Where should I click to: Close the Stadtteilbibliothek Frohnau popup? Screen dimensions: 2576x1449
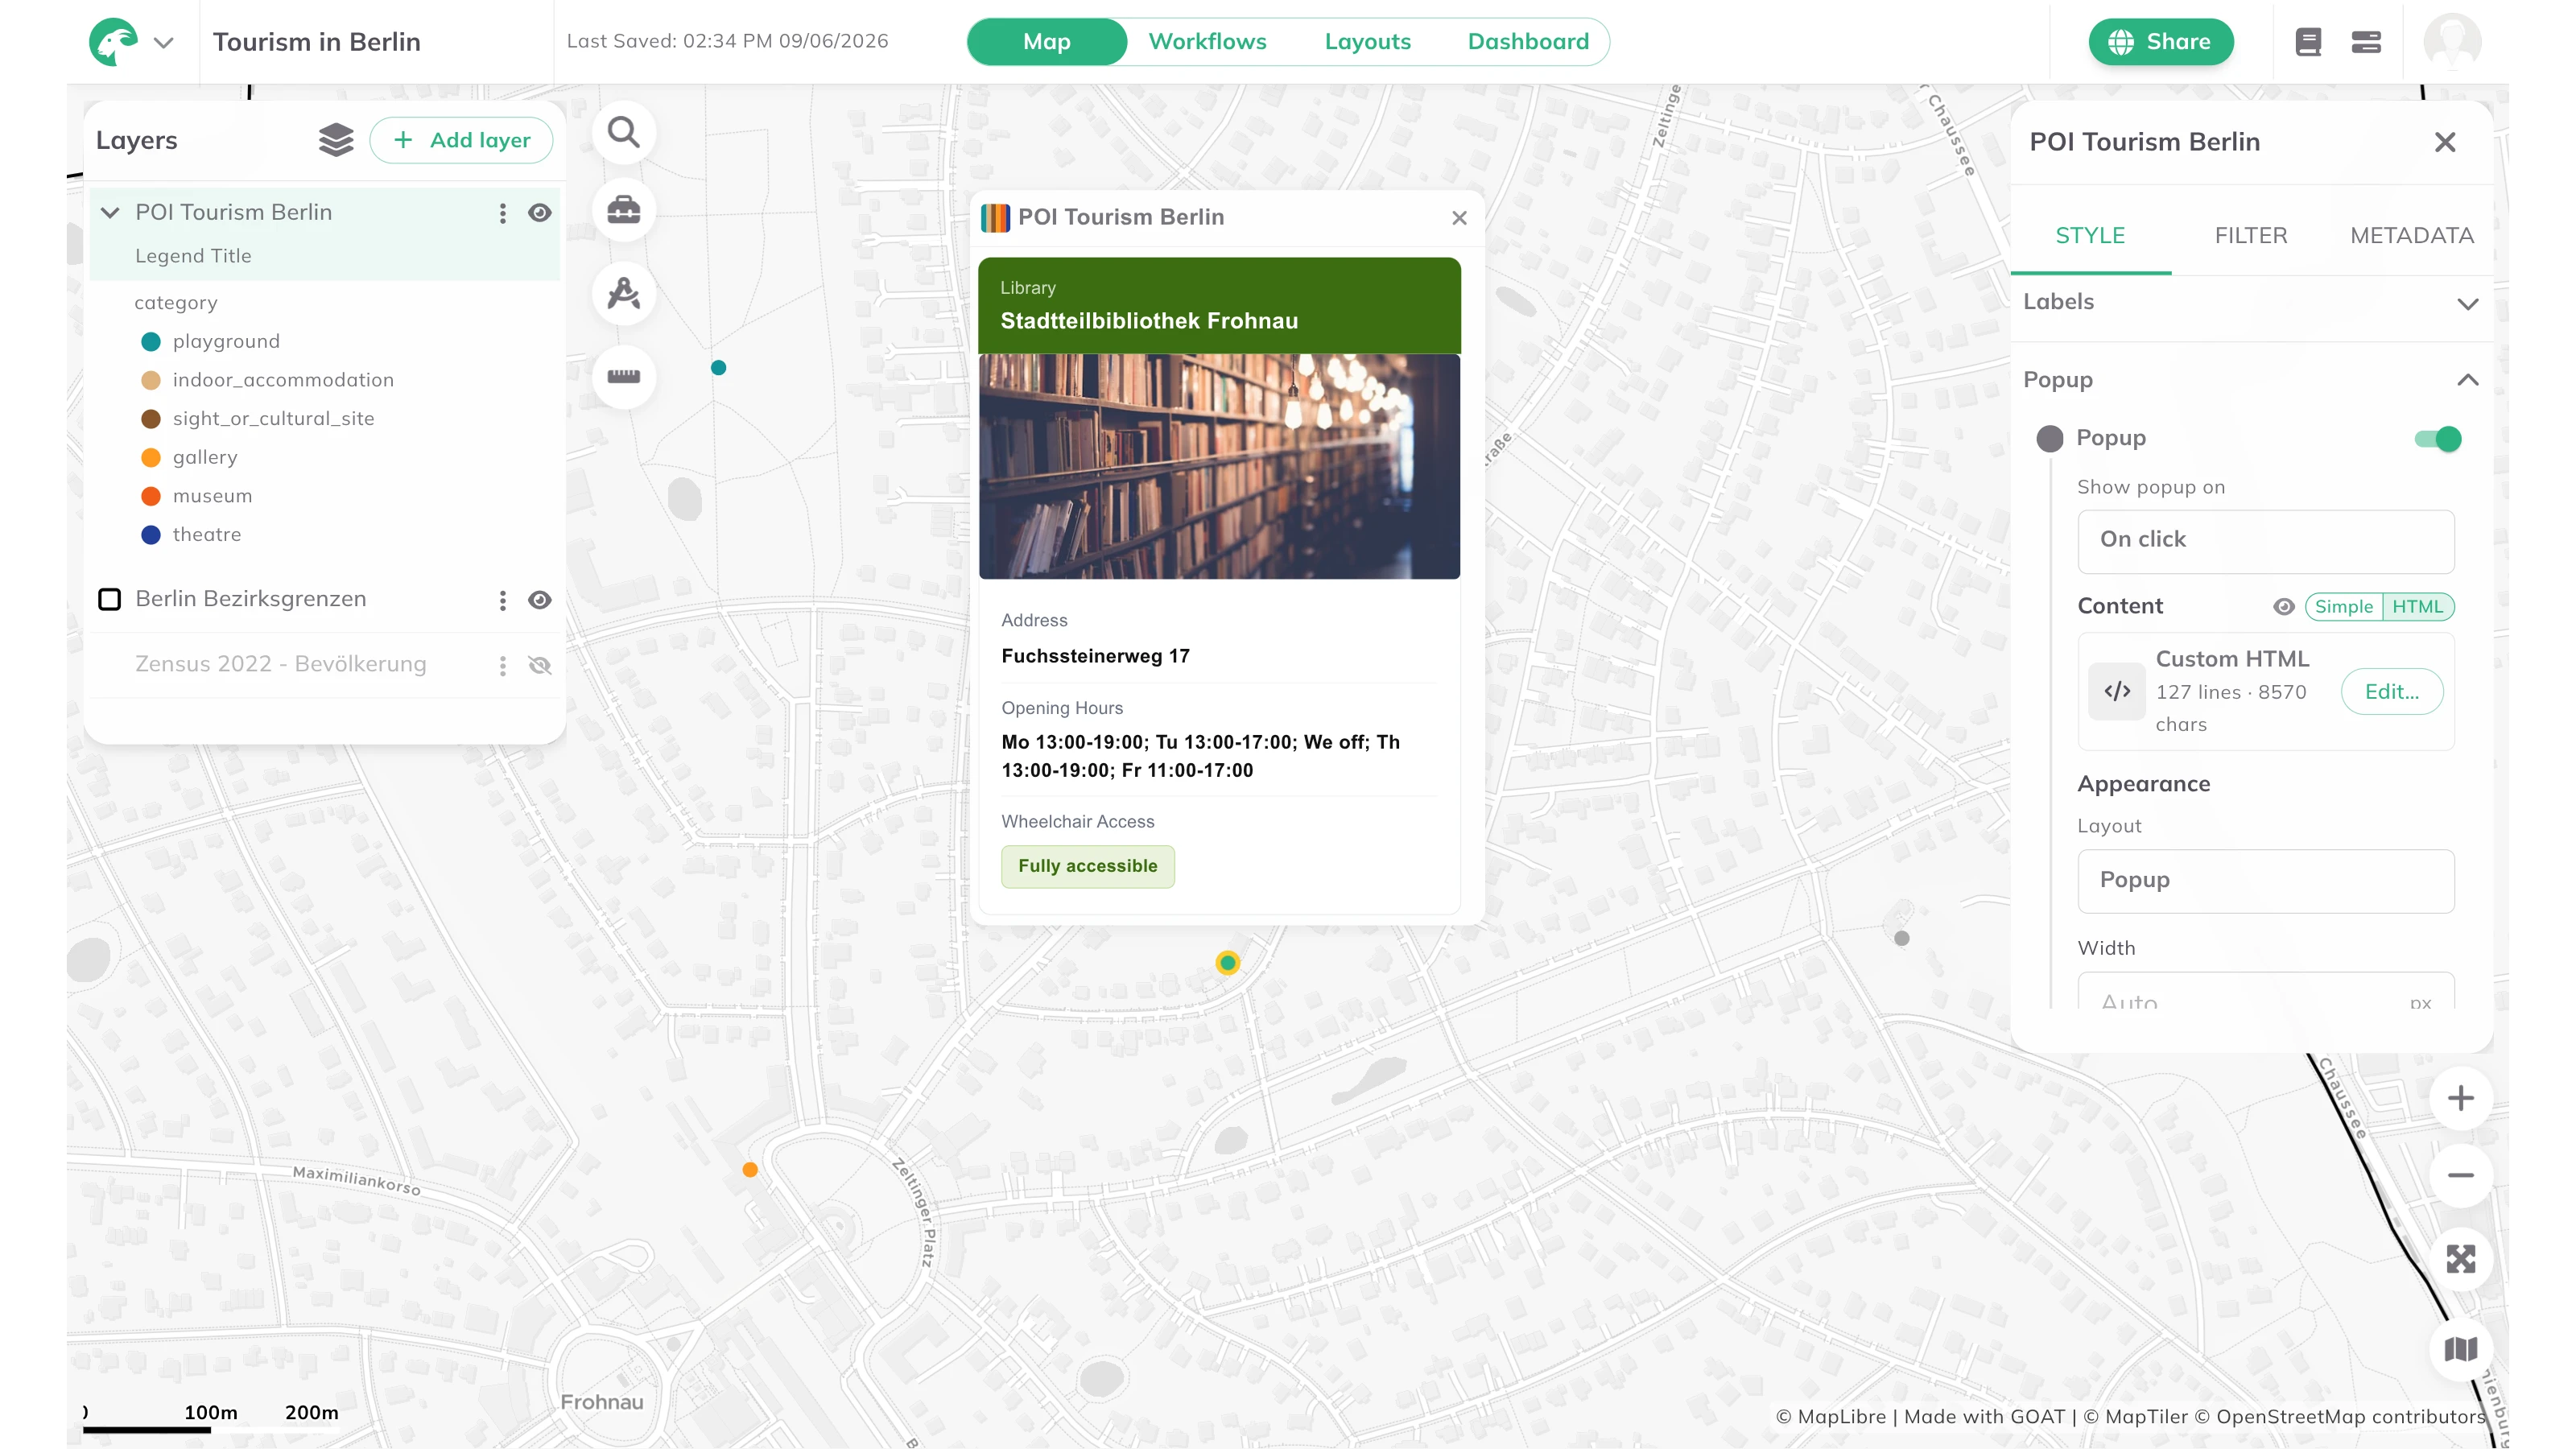1460,218
